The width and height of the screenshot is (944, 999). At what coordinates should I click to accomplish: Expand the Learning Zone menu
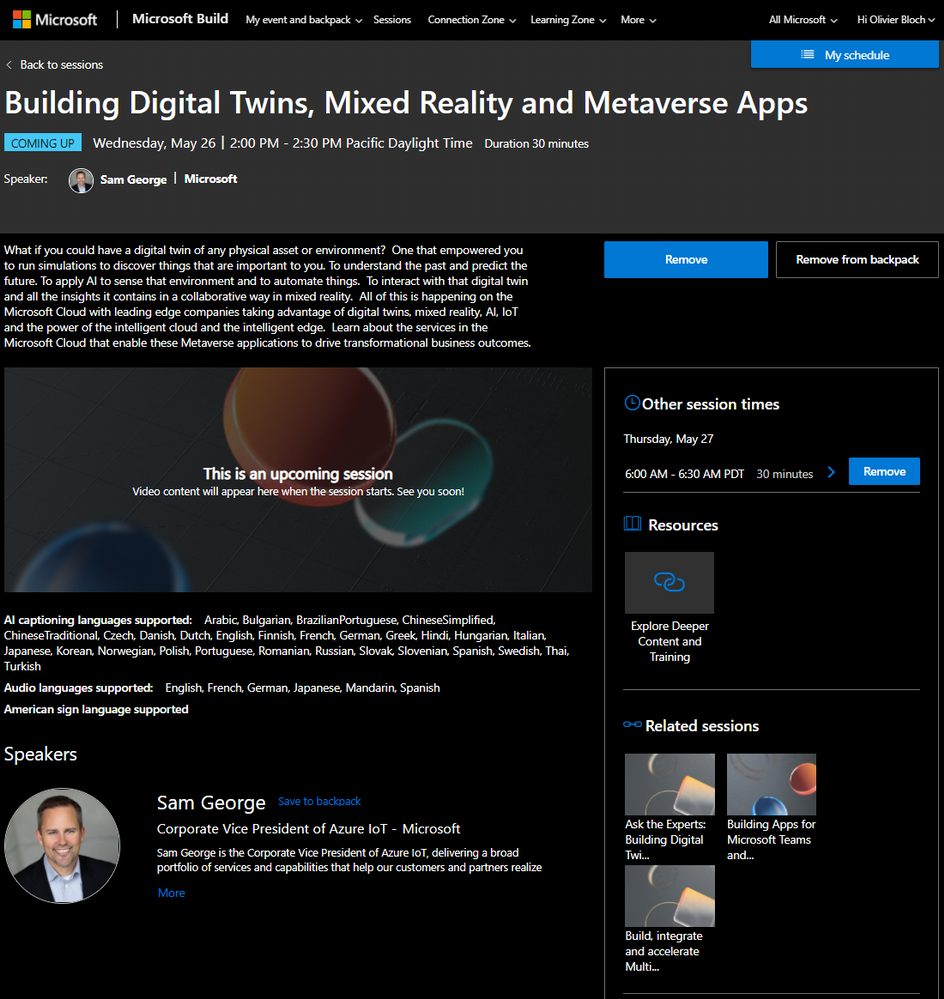pyautogui.click(x=568, y=20)
